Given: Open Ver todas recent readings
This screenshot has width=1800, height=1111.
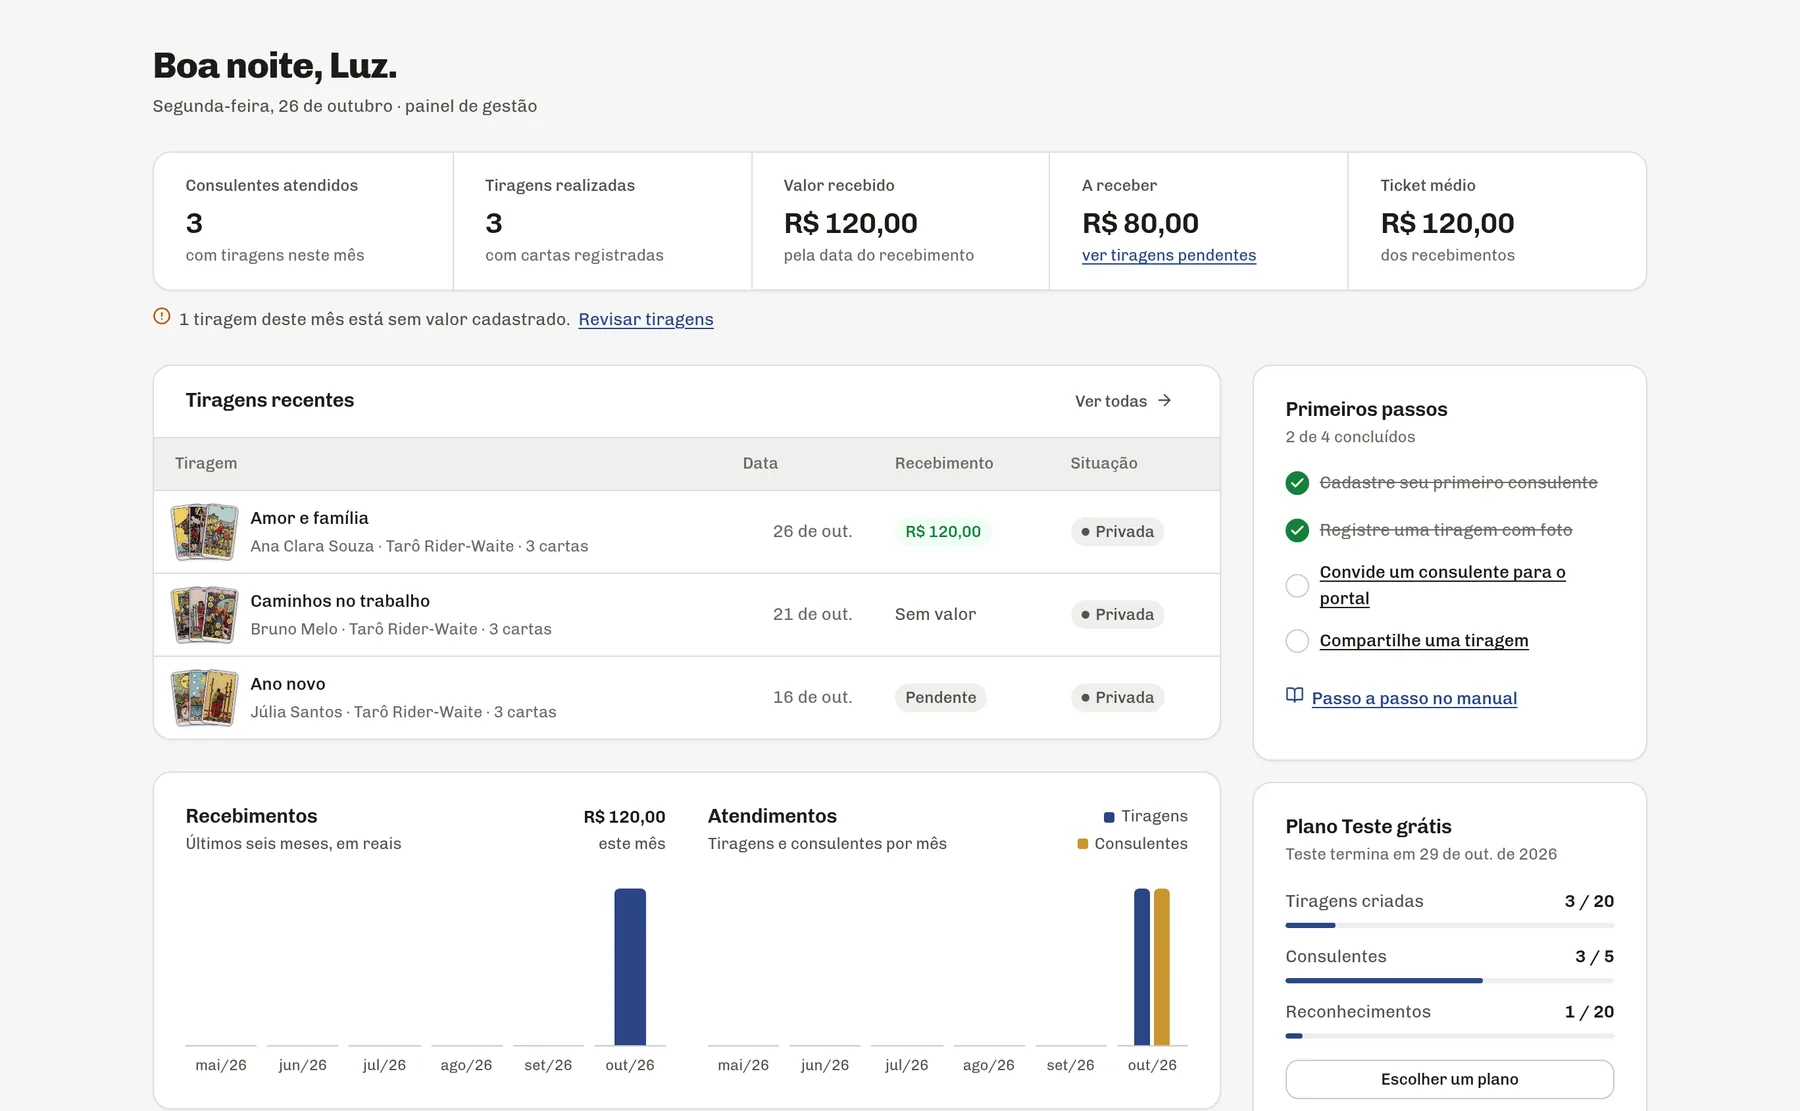Looking at the screenshot, I should point(1123,401).
